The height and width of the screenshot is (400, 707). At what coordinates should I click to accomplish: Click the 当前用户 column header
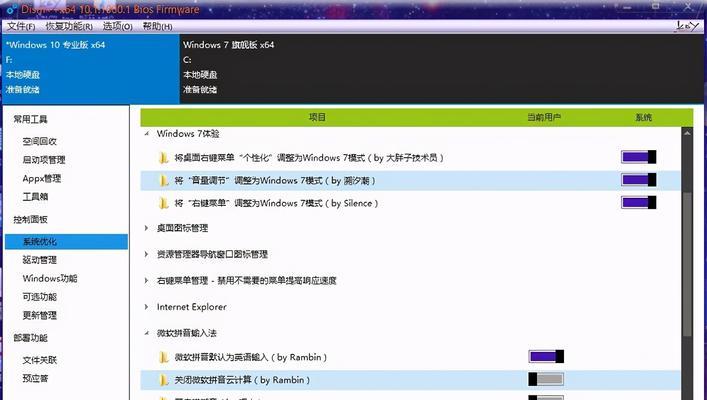click(x=544, y=117)
